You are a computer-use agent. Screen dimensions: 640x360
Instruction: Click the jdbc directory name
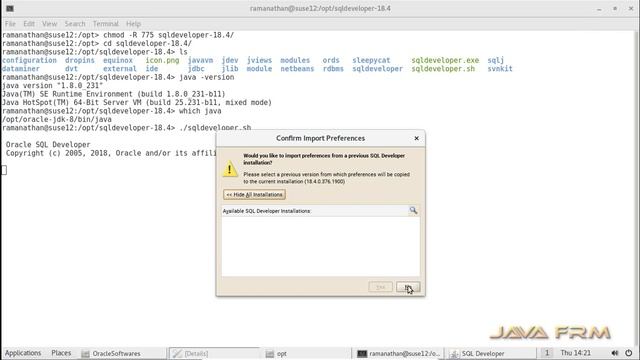(x=196, y=69)
